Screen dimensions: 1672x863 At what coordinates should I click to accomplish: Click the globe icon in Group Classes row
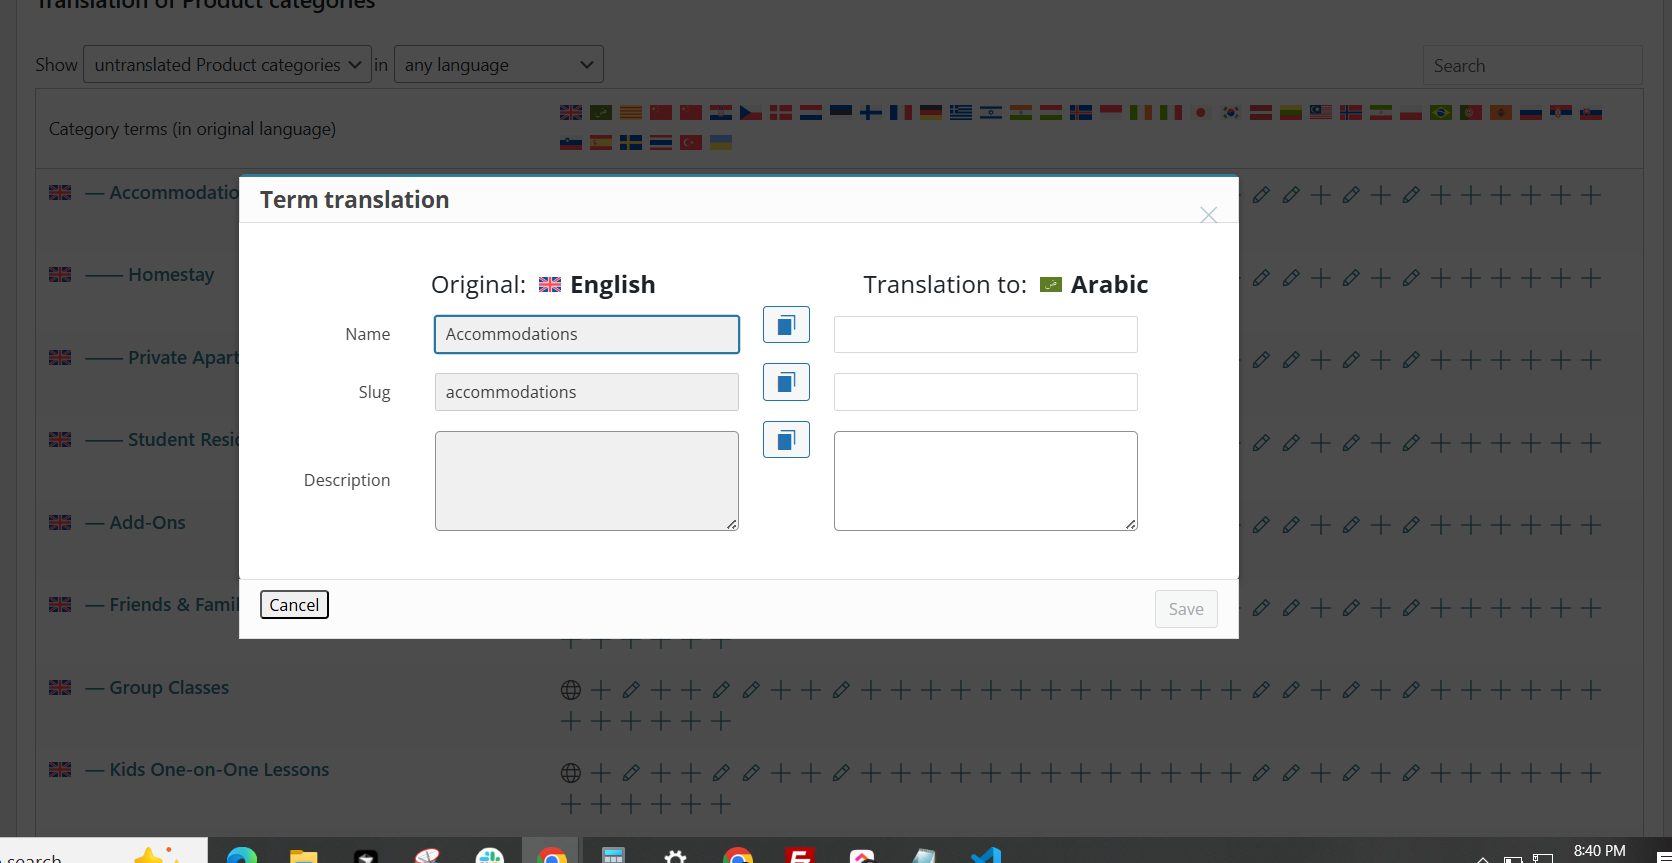coord(571,690)
